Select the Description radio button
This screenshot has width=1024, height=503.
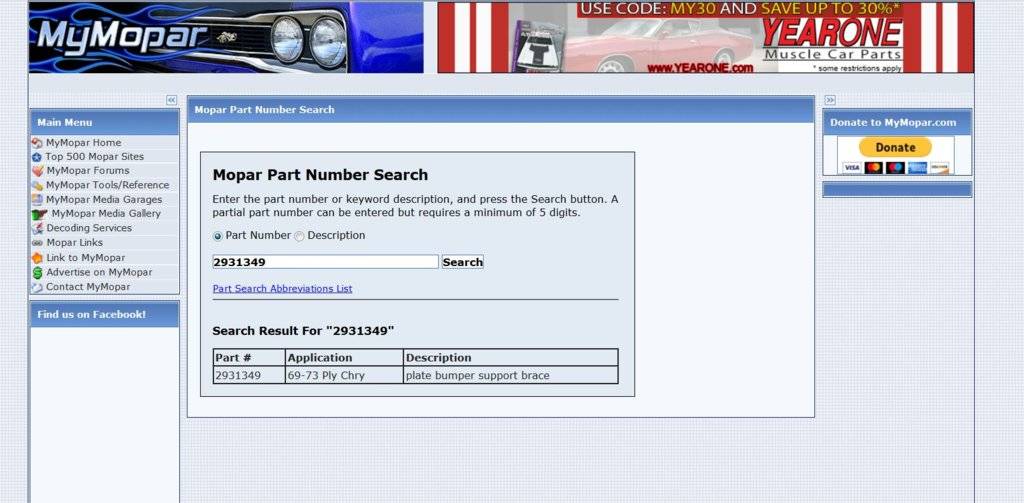coord(299,236)
